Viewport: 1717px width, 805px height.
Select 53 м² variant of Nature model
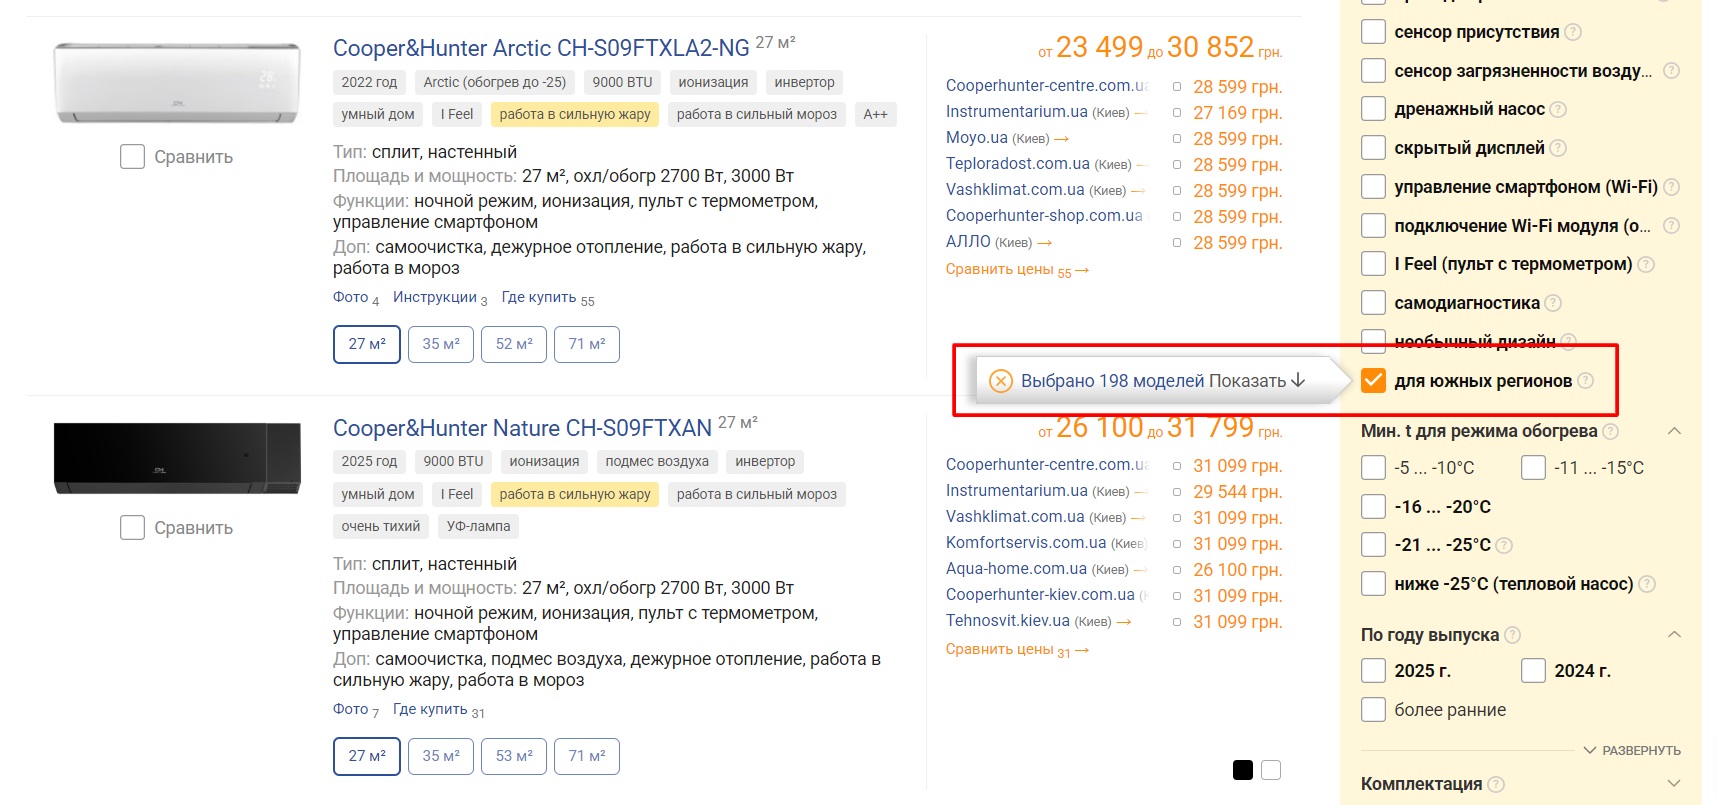click(514, 756)
